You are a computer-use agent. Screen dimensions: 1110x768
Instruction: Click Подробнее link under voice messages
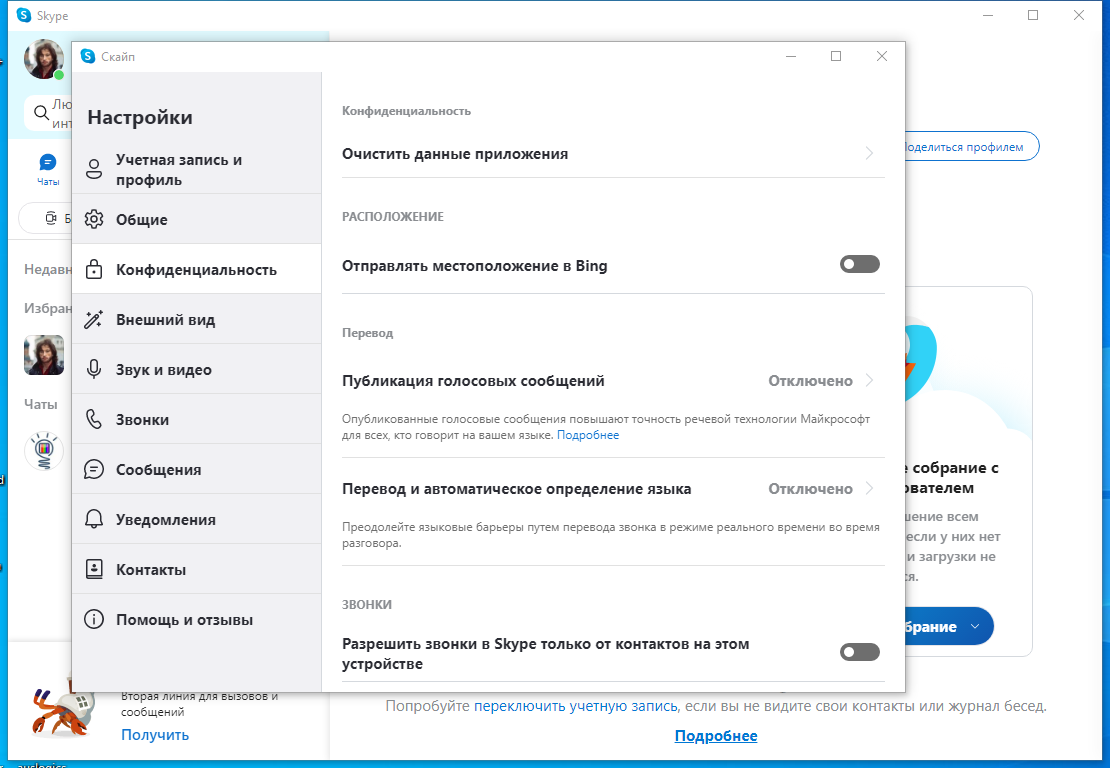click(588, 435)
